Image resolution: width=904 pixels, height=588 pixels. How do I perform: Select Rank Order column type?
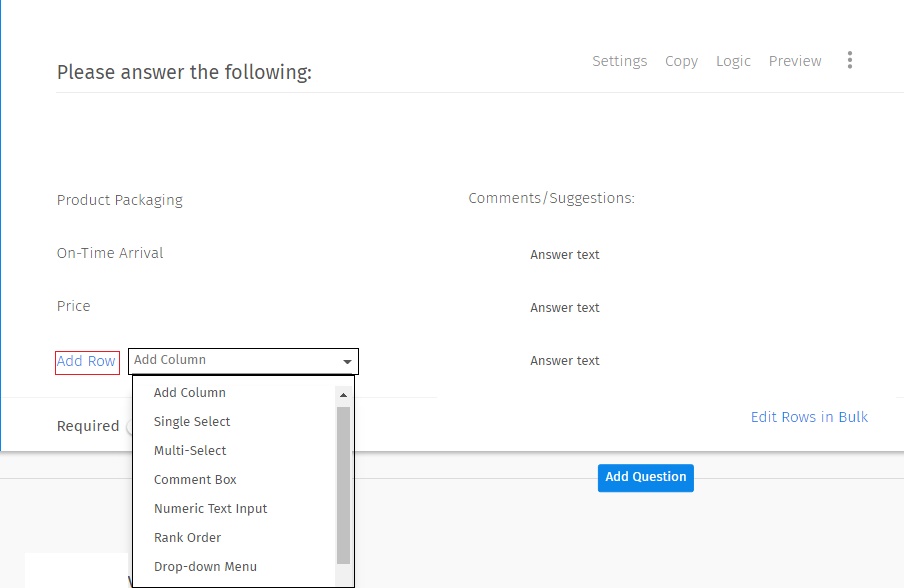click(187, 537)
